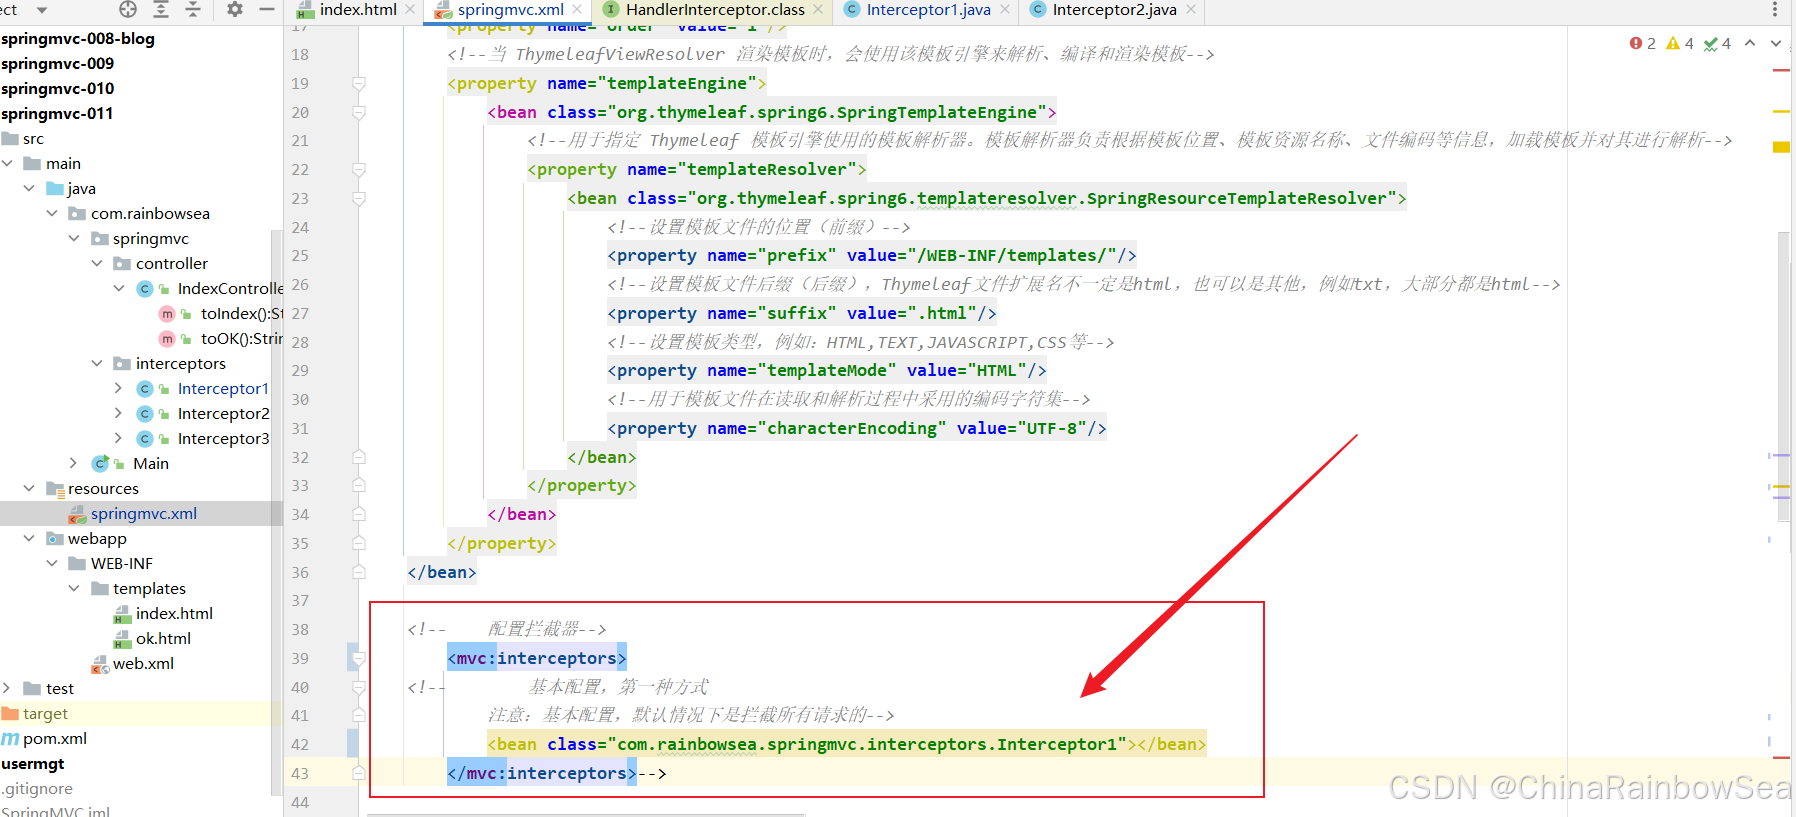Click the yellow warnings indicator showing 4
This screenshot has width=1796, height=817.
click(1680, 44)
